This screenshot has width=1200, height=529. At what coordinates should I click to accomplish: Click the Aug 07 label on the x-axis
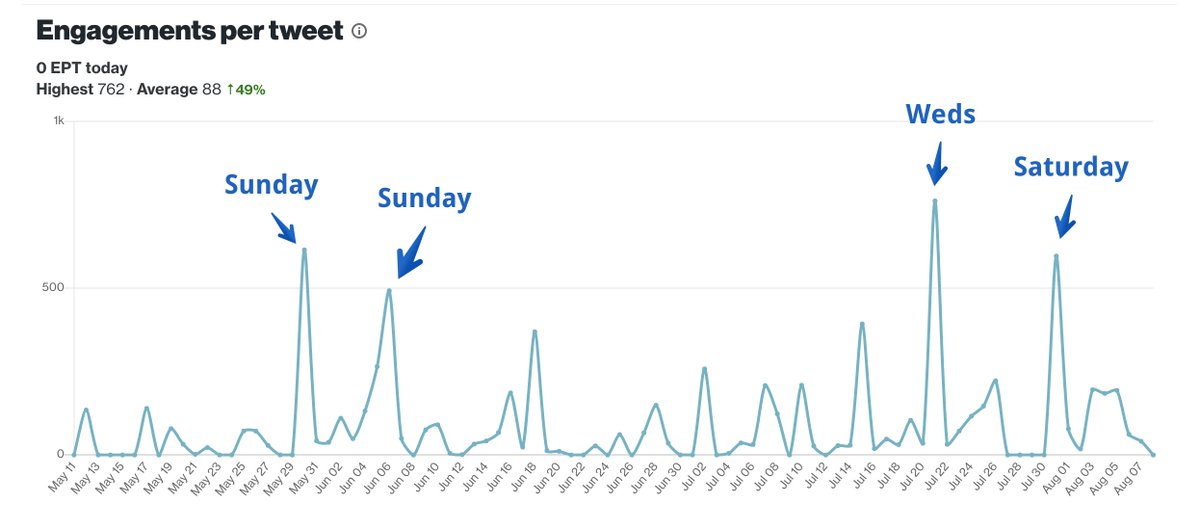click(1143, 480)
